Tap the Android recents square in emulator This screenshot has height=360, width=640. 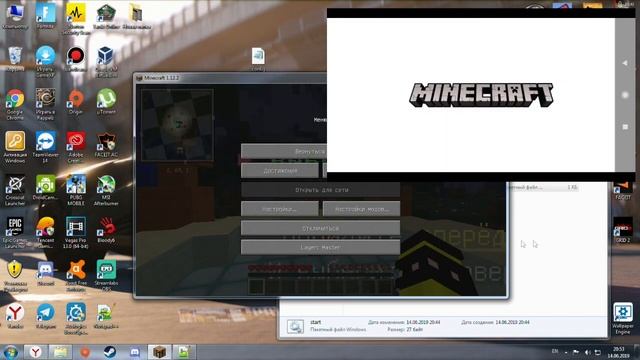pyautogui.click(x=625, y=127)
